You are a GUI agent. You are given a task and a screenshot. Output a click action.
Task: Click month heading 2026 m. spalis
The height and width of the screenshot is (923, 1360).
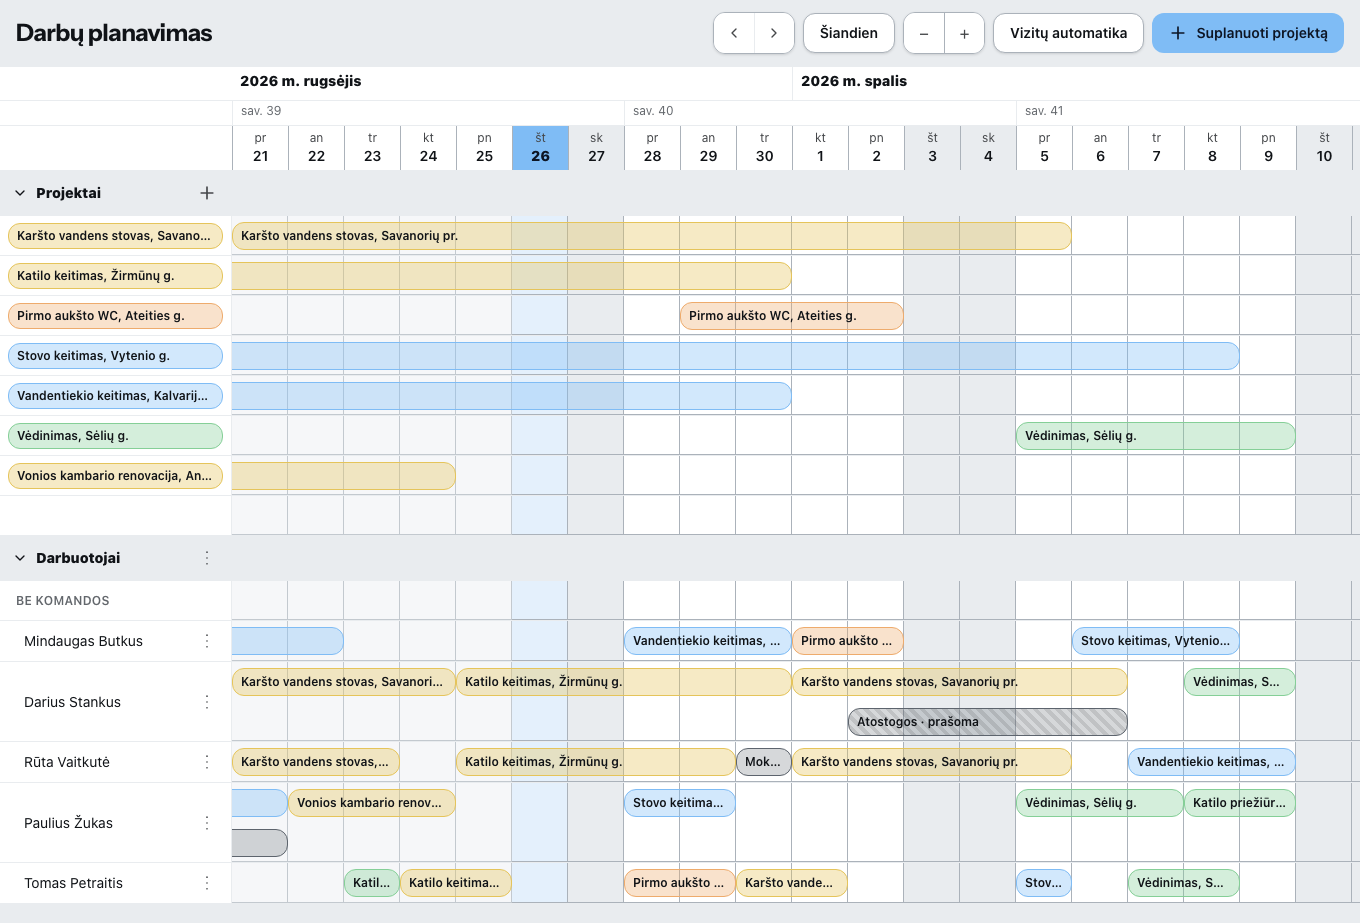tap(854, 81)
